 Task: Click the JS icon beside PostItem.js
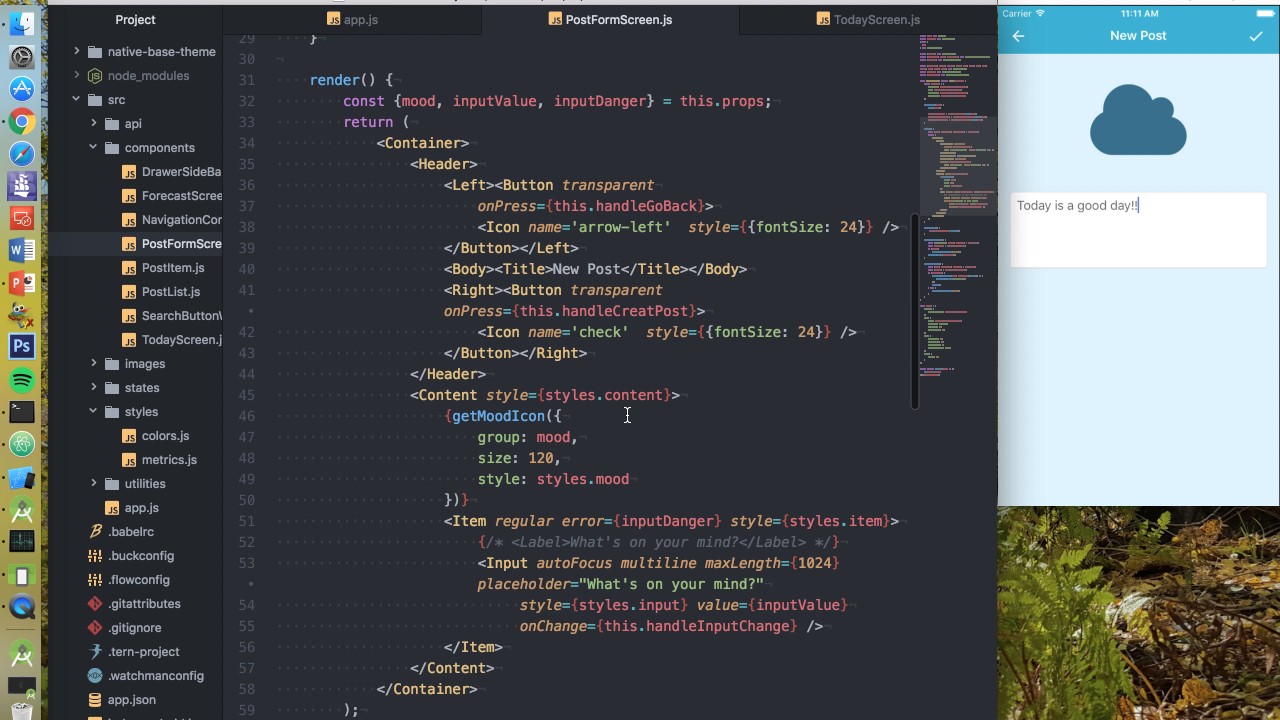point(129,268)
